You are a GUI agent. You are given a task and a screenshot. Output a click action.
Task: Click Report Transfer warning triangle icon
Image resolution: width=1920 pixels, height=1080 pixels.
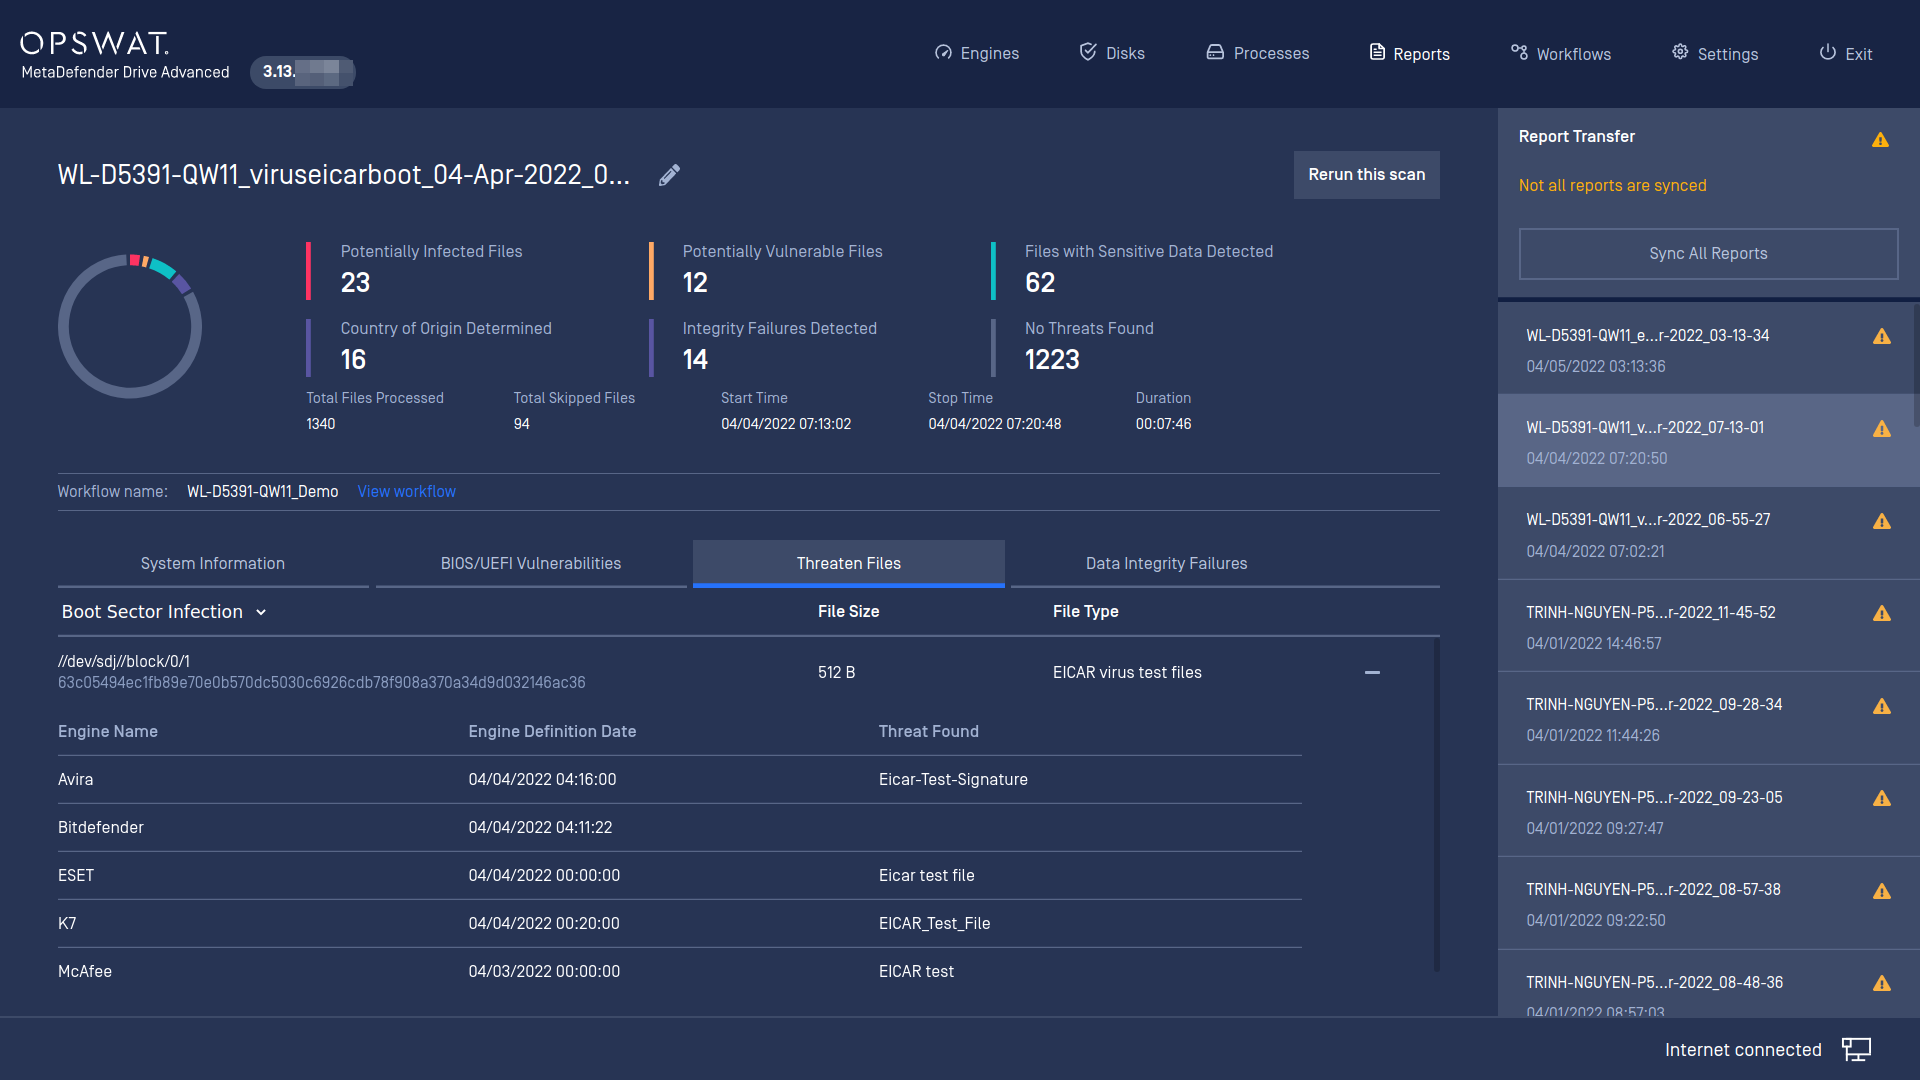[x=1880, y=140]
